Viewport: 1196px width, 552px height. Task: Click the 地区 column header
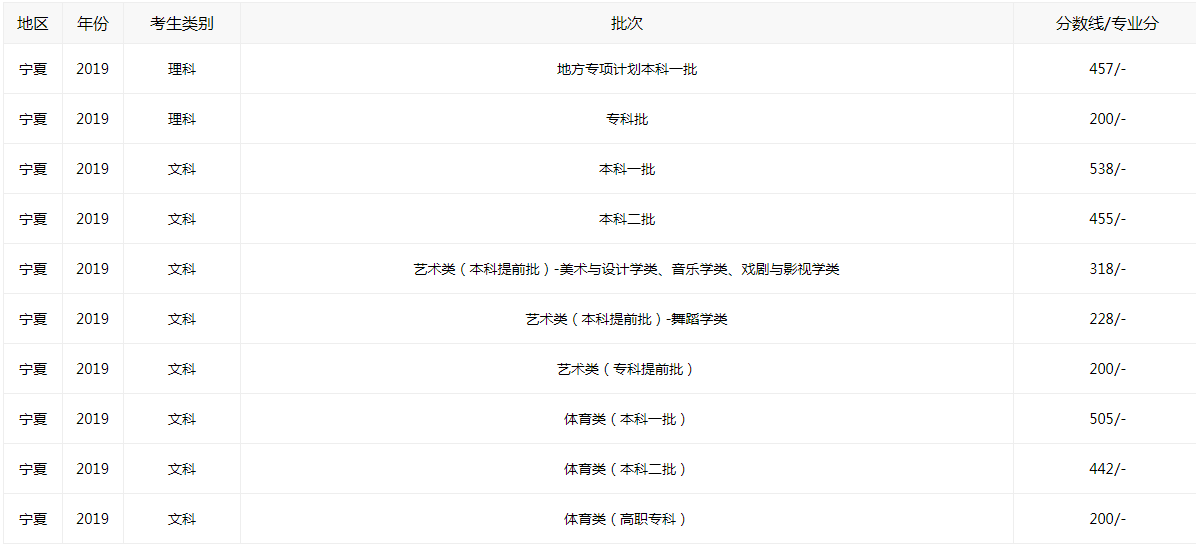coord(33,24)
